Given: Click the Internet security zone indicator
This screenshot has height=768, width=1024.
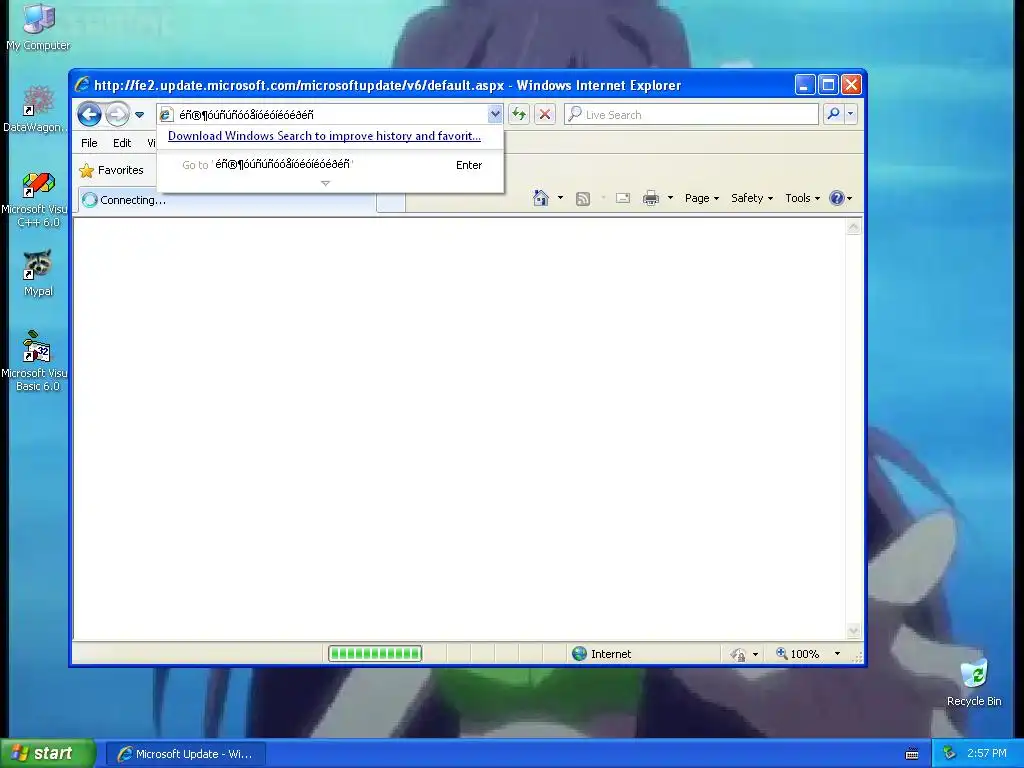Looking at the screenshot, I should point(601,654).
